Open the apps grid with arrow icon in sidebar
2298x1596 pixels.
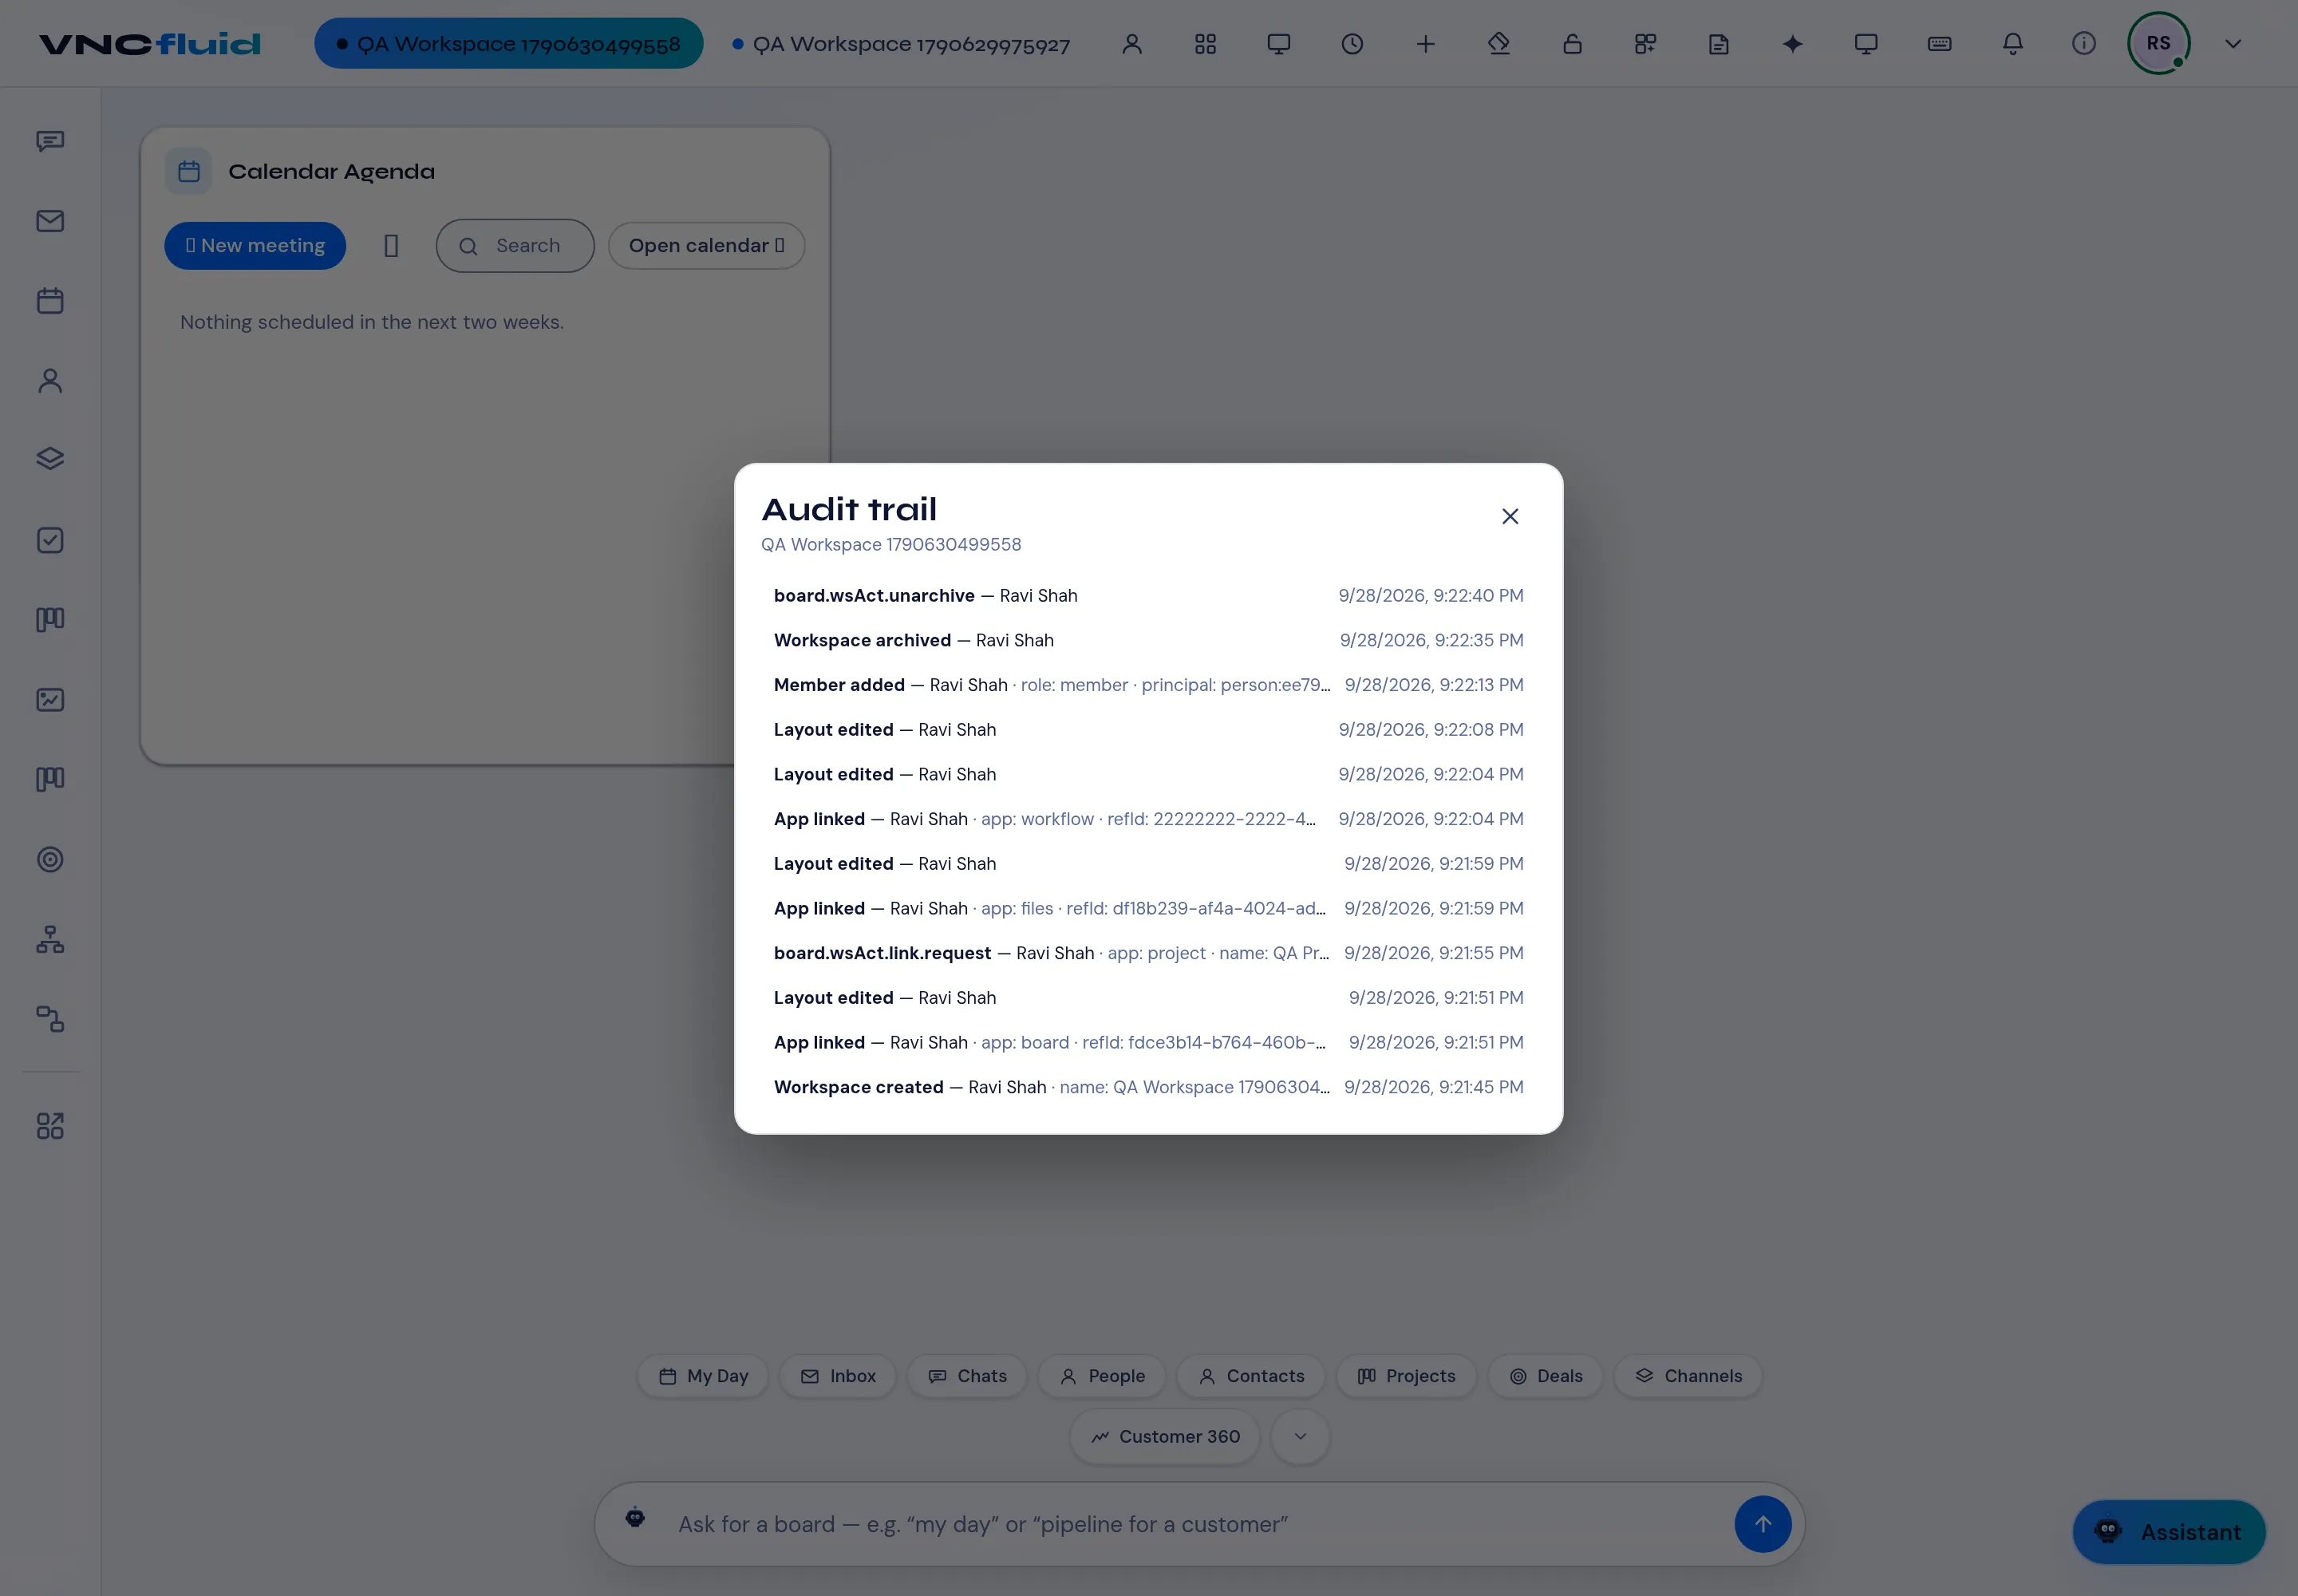click(x=50, y=1126)
